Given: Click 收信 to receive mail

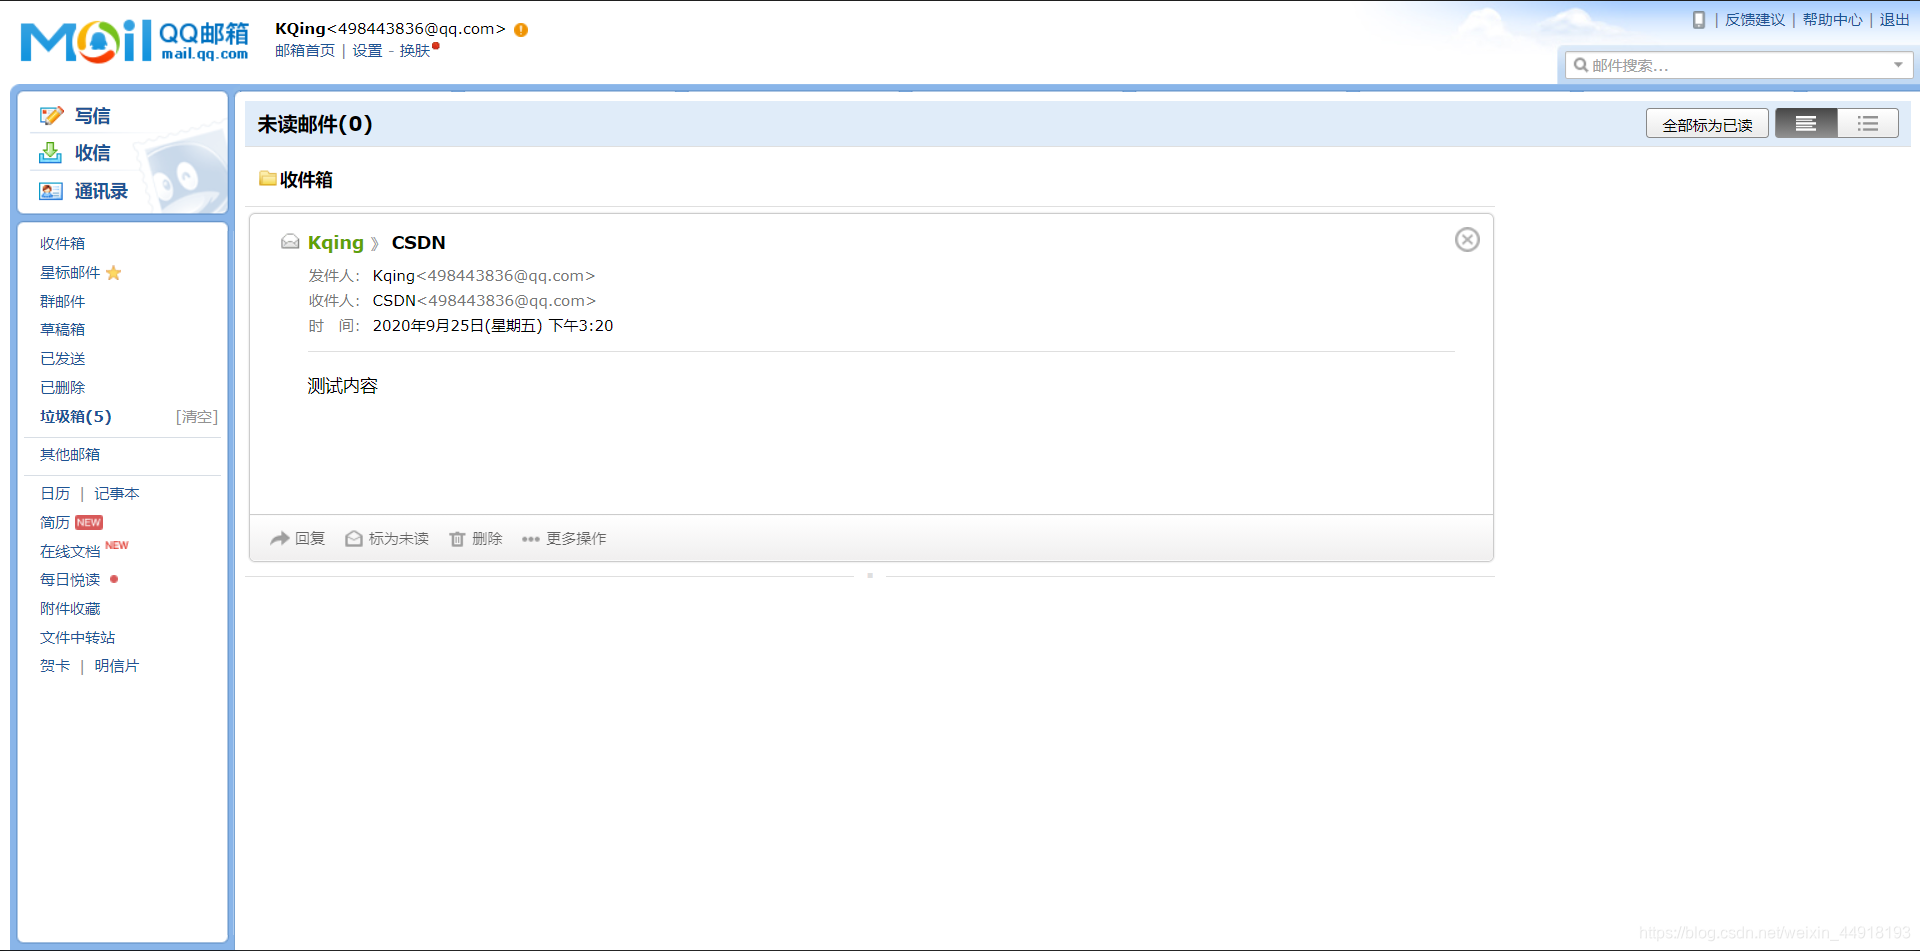Looking at the screenshot, I should click(x=93, y=153).
